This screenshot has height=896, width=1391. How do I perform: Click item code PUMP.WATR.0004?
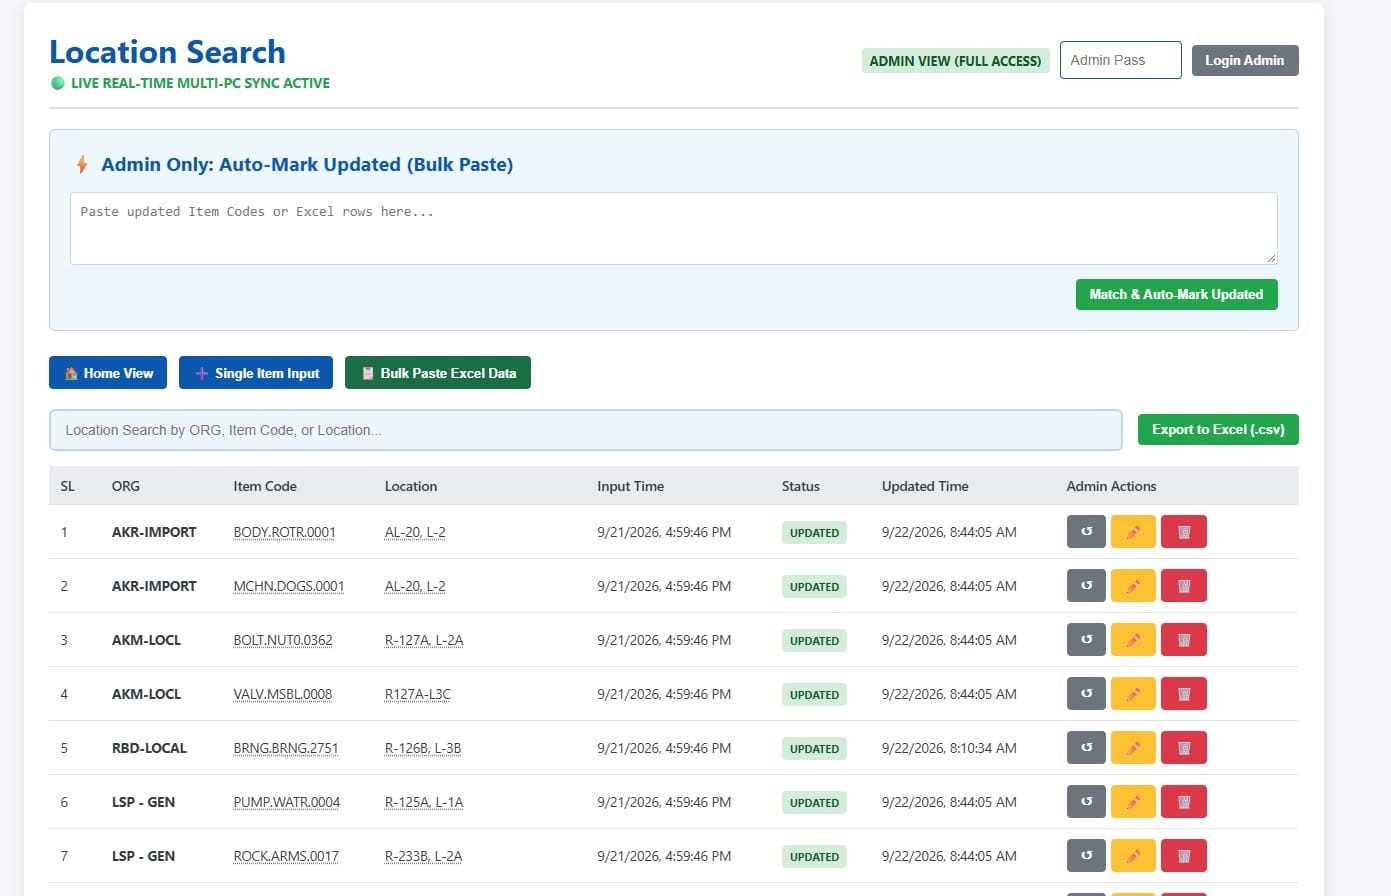(286, 802)
